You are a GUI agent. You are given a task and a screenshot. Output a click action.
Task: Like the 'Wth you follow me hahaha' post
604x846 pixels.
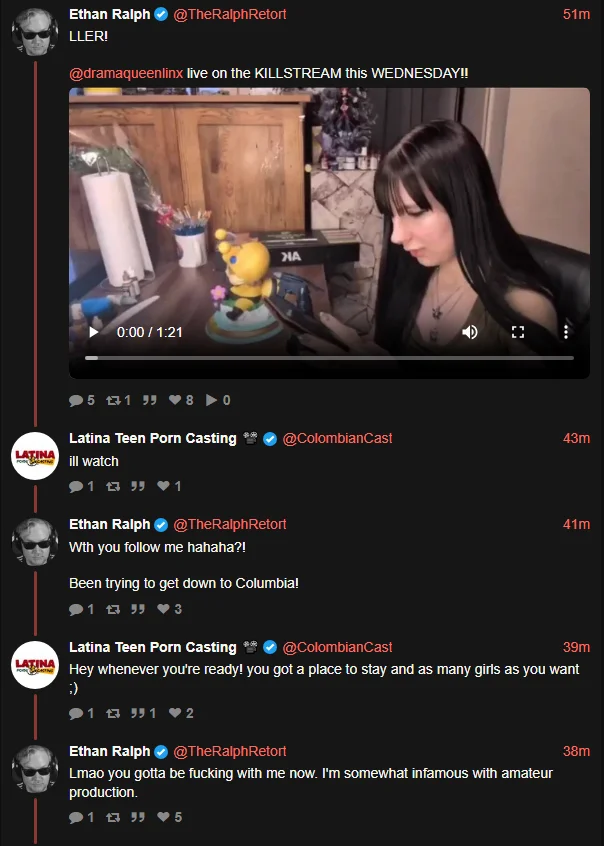pos(169,609)
